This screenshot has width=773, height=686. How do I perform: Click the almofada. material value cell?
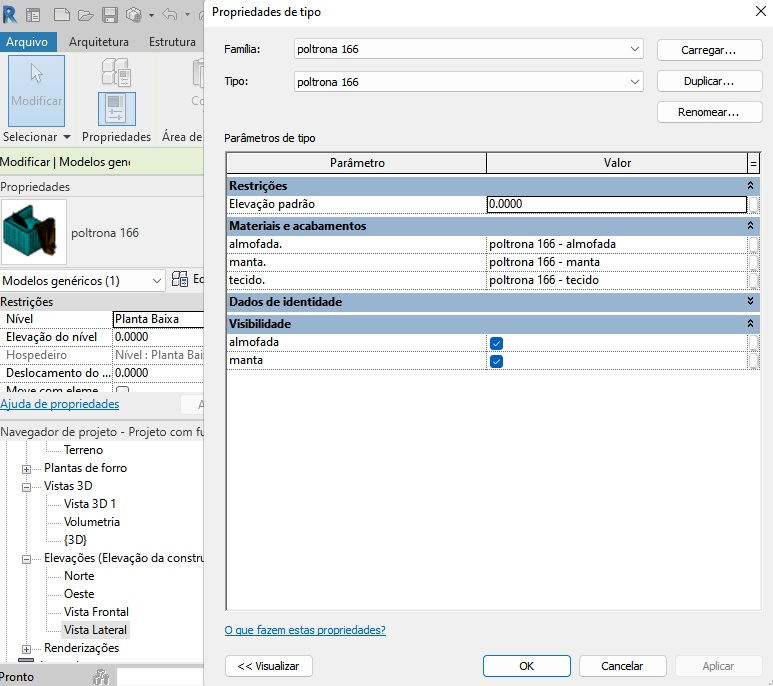[x=617, y=244]
